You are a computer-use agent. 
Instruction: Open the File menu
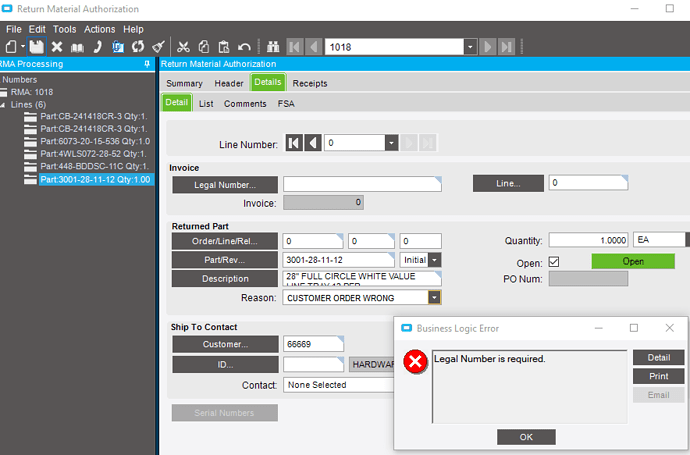[14, 29]
